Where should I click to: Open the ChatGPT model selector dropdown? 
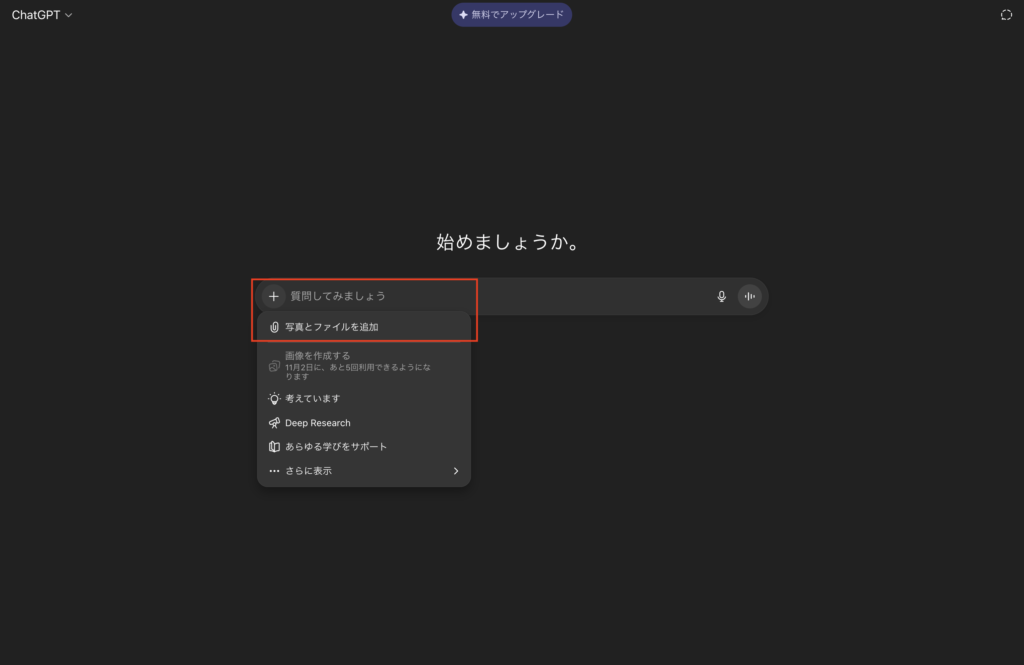coord(40,15)
